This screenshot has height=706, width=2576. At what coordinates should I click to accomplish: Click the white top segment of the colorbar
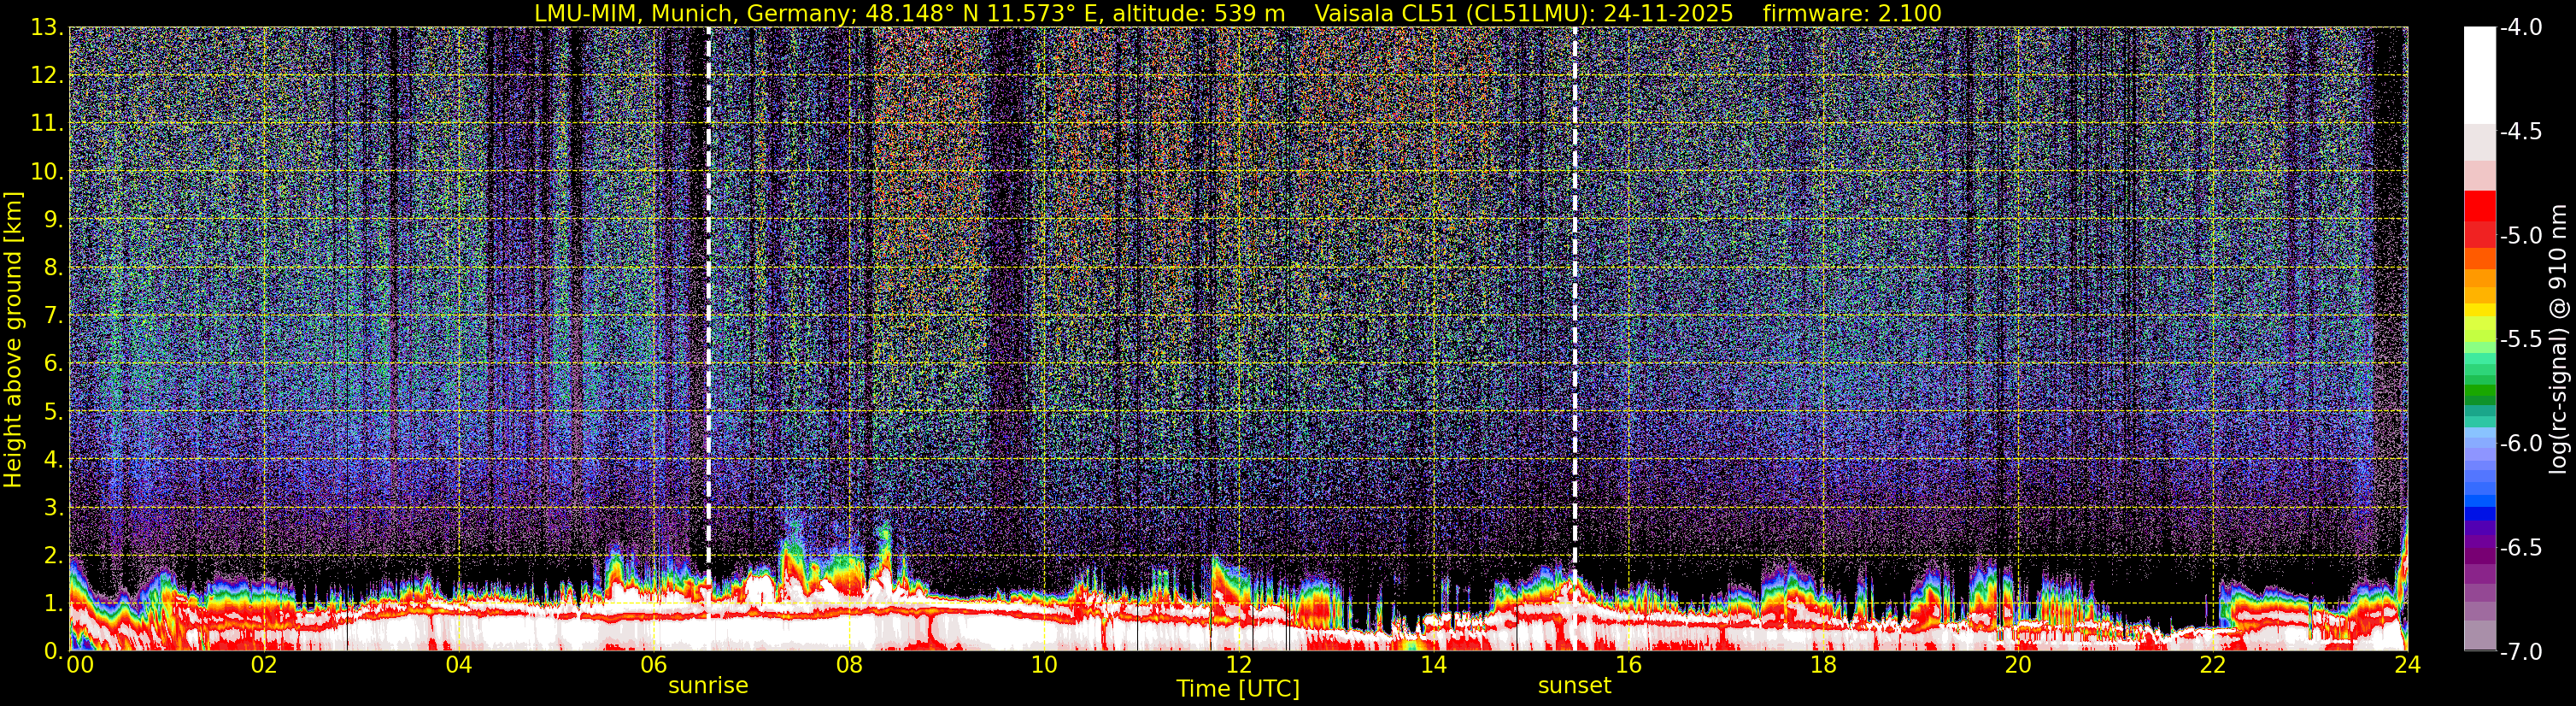(x=2479, y=75)
